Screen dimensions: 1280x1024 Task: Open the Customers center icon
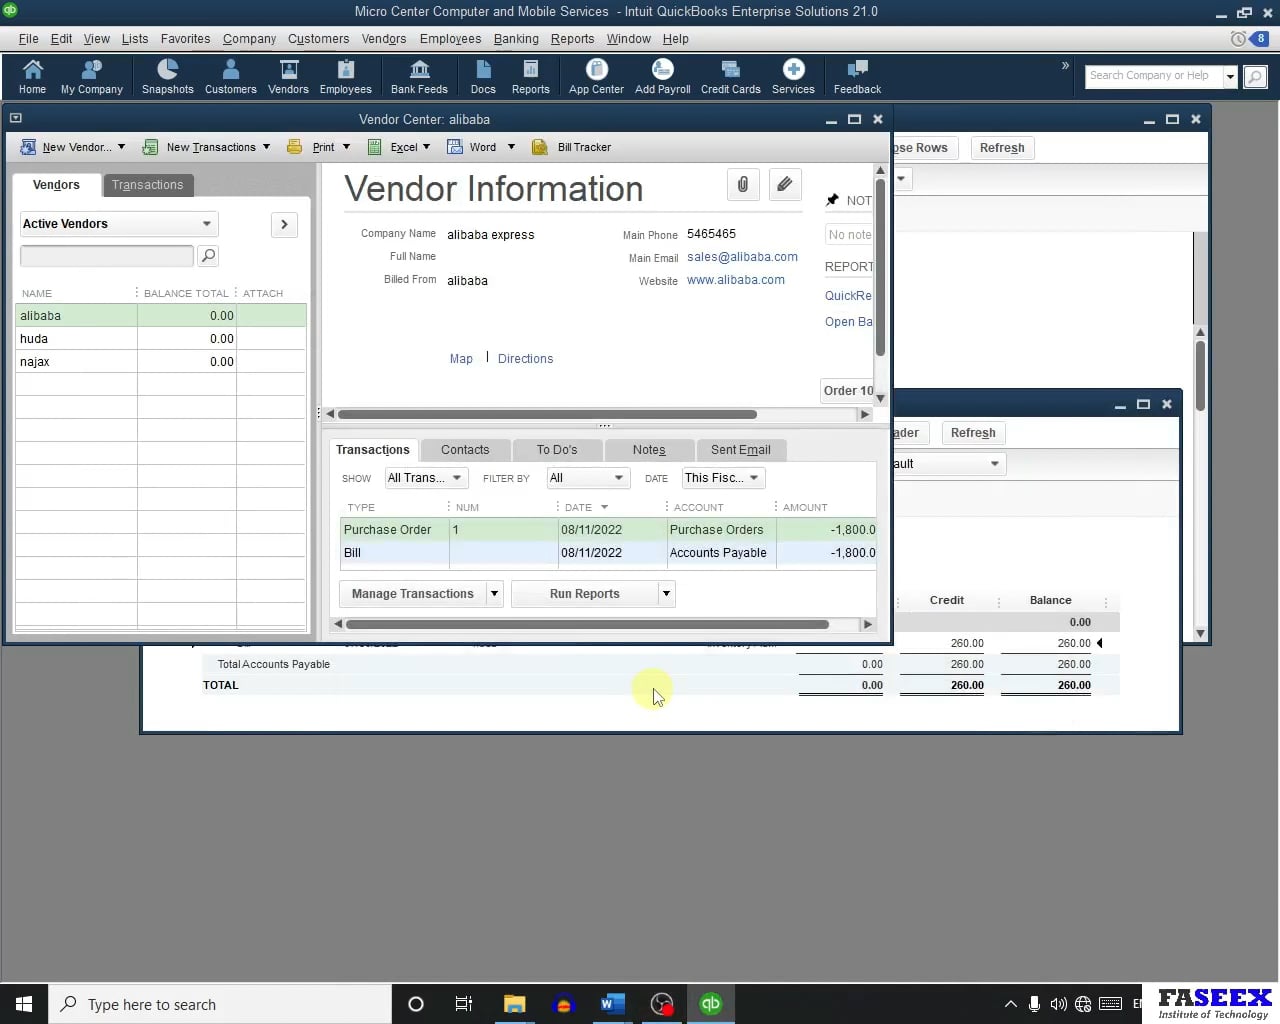pyautogui.click(x=231, y=77)
